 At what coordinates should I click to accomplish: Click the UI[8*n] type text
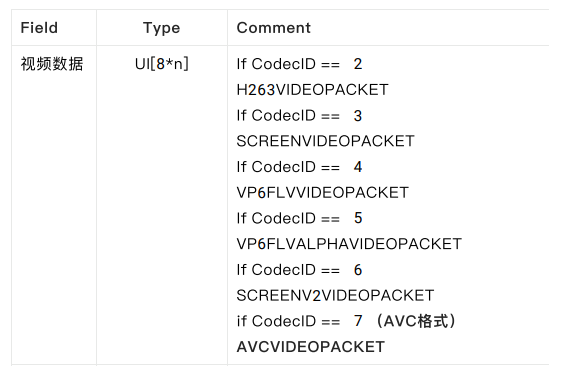coord(161,64)
